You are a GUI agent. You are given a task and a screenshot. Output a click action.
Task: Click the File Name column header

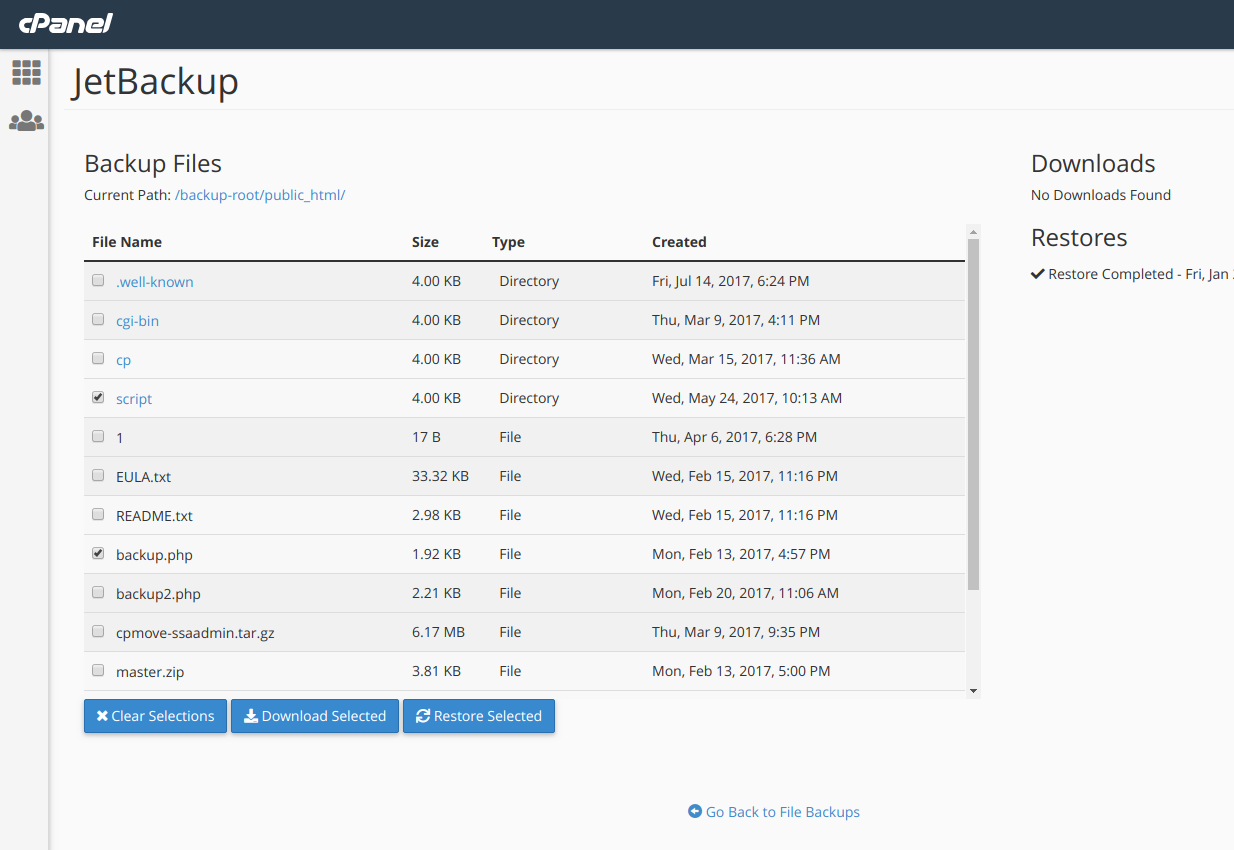tap(127, 242)
